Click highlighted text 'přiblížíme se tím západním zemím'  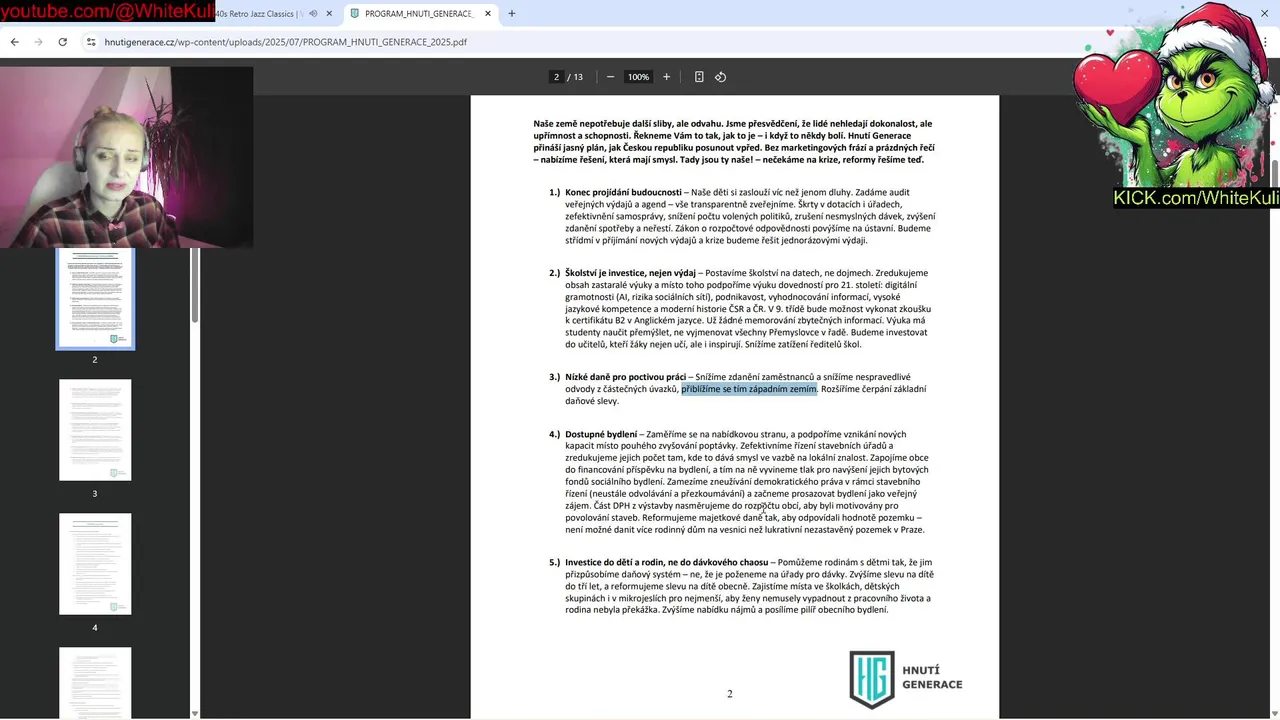point(749,389)
